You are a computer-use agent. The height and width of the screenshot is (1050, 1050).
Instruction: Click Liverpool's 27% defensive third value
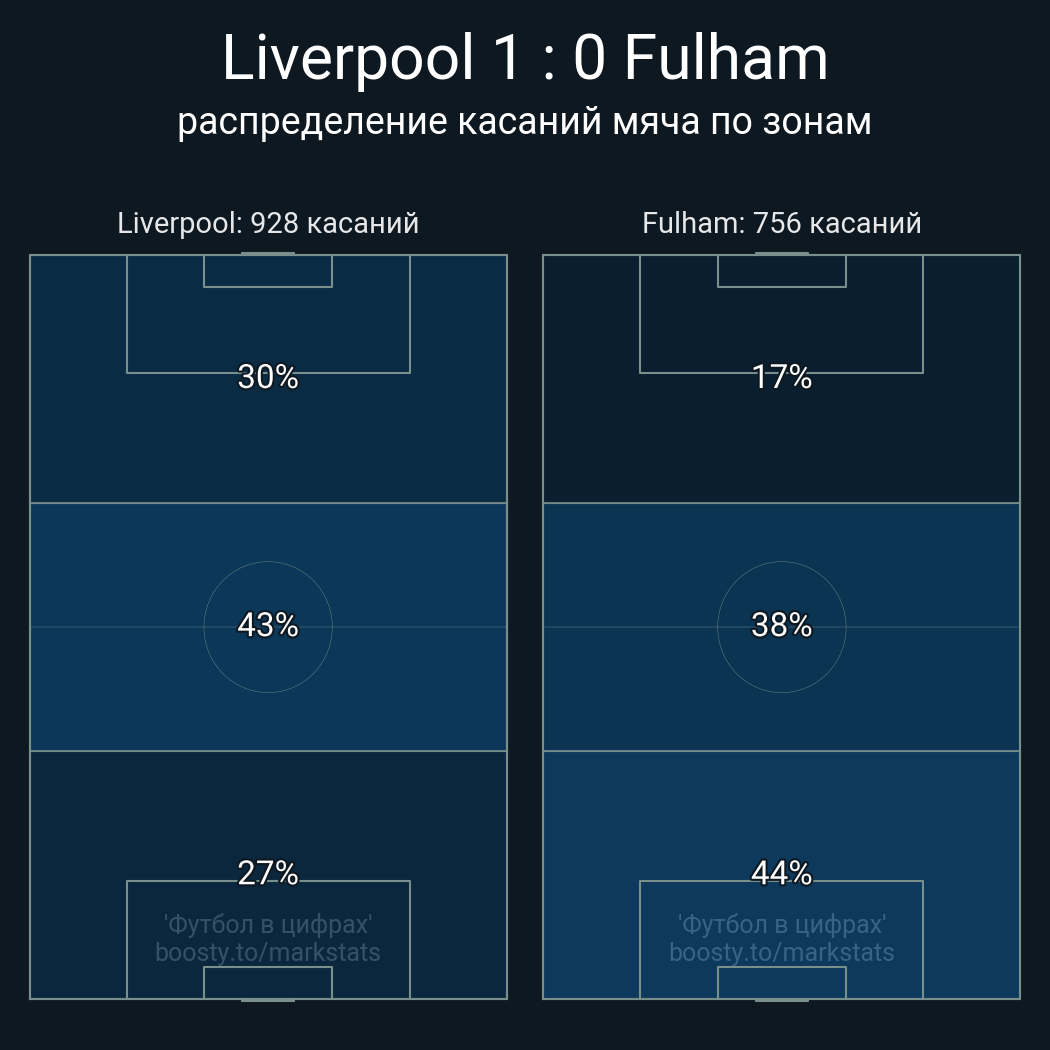pyautogui.click(x=268, y=873)
